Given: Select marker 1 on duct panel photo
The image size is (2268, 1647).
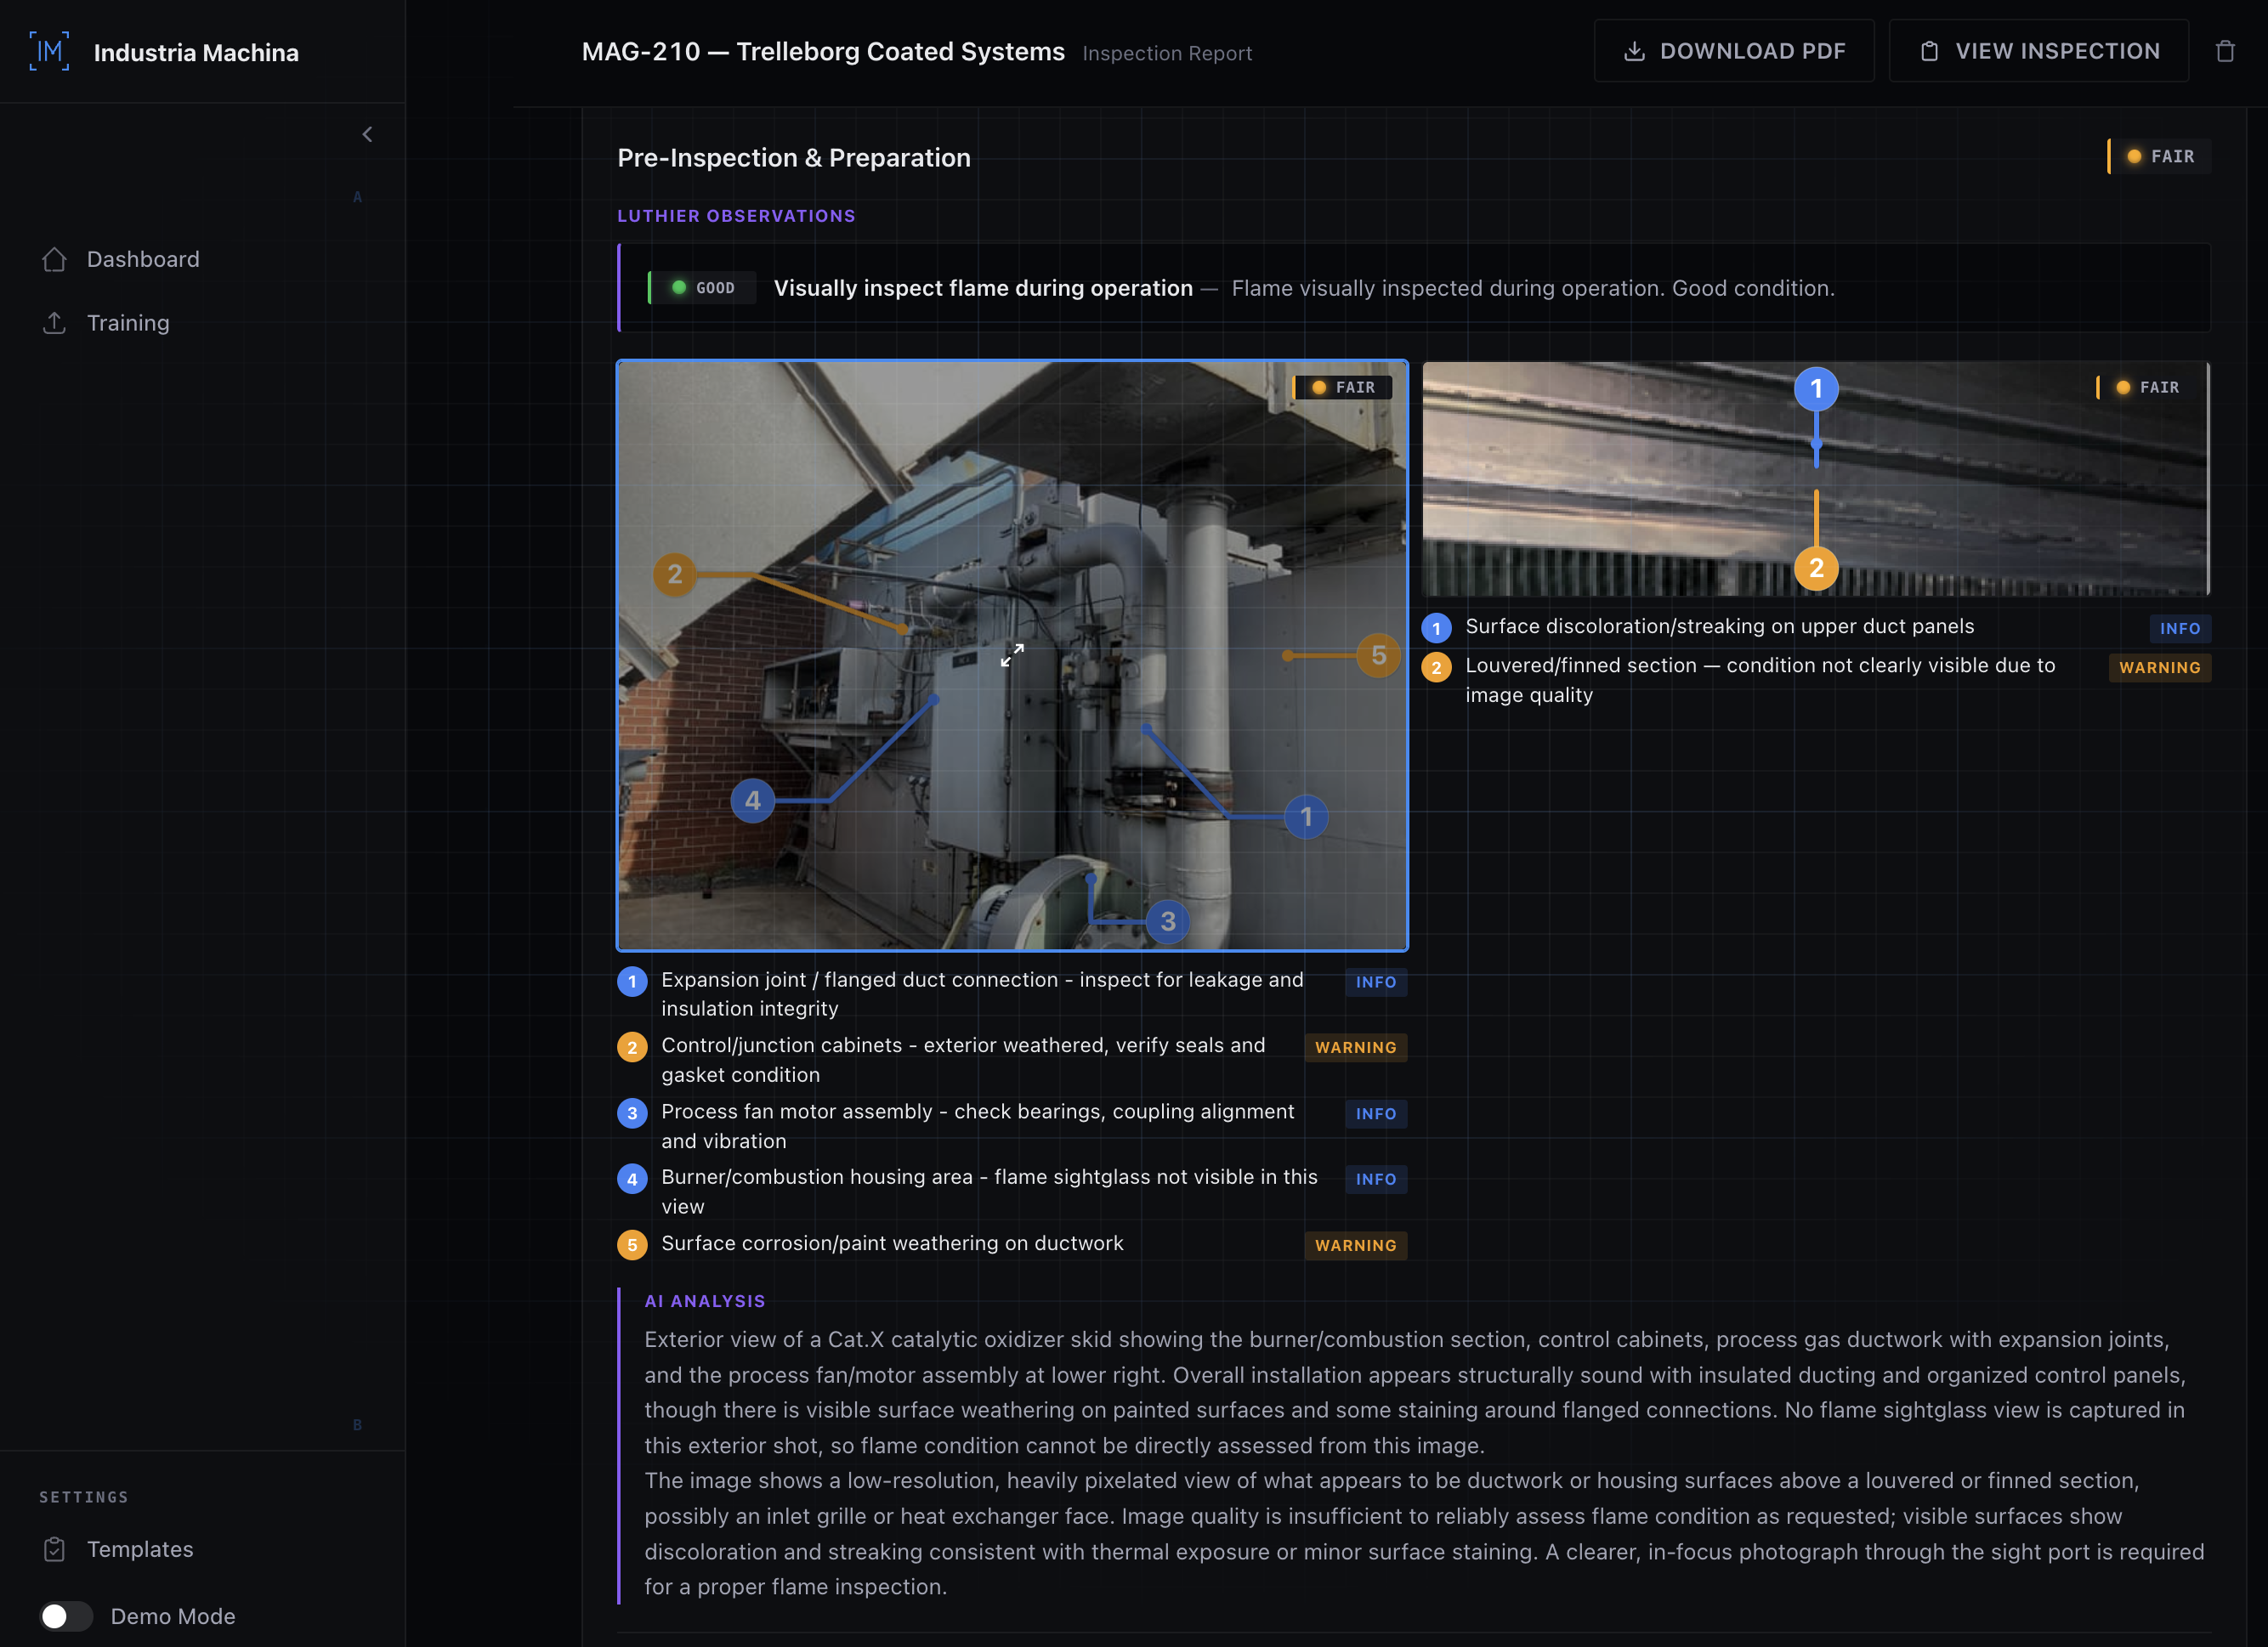Looking at the screenshot, I should [1816, 388].
